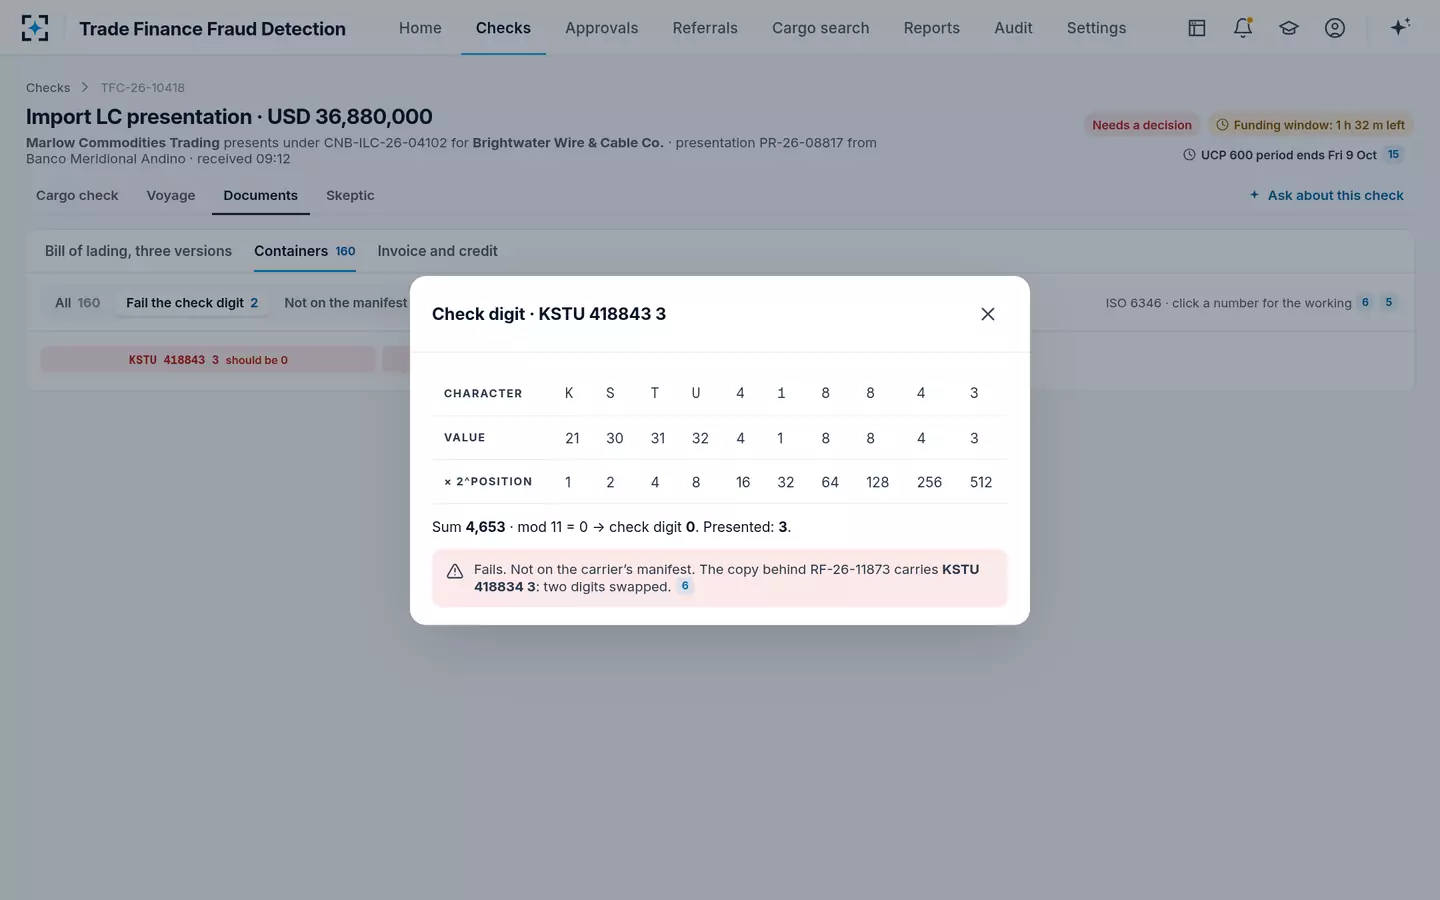The image size is (1440, 900).
Task: Click the 512 multiplier cell
Action: 981,482
